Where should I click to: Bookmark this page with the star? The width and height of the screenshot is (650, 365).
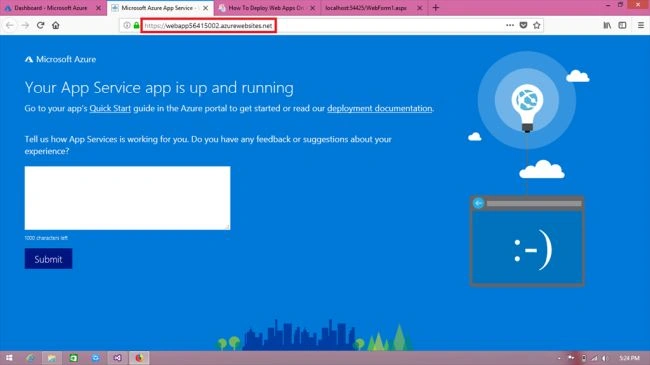tap(537, 25)
